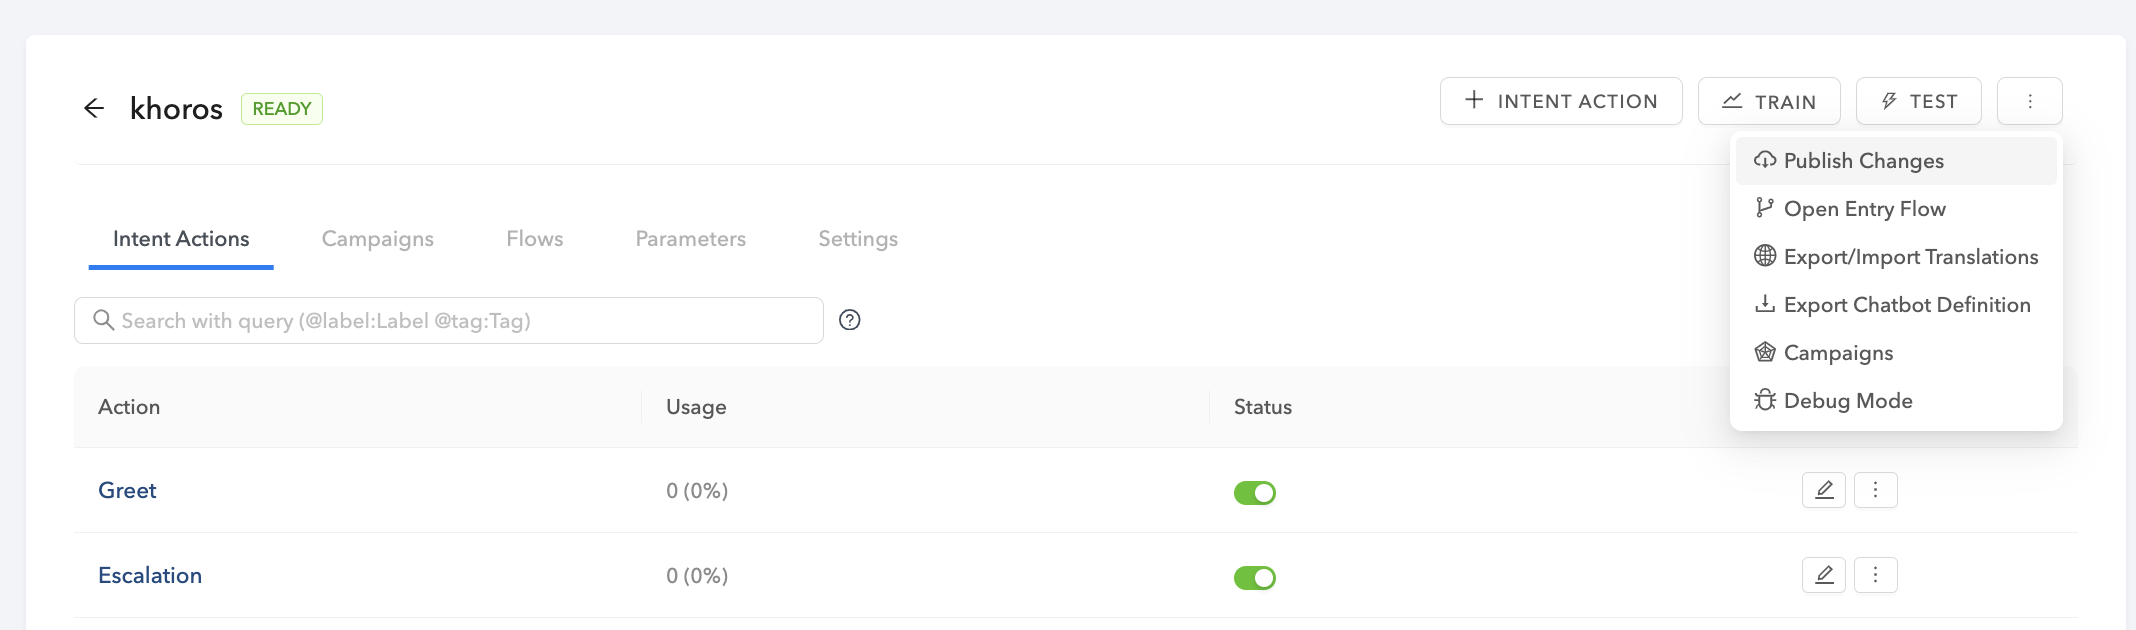Open the header three-dot more menu
The width and height of the screenshot is (2136, 630).
coord(2030,101)
